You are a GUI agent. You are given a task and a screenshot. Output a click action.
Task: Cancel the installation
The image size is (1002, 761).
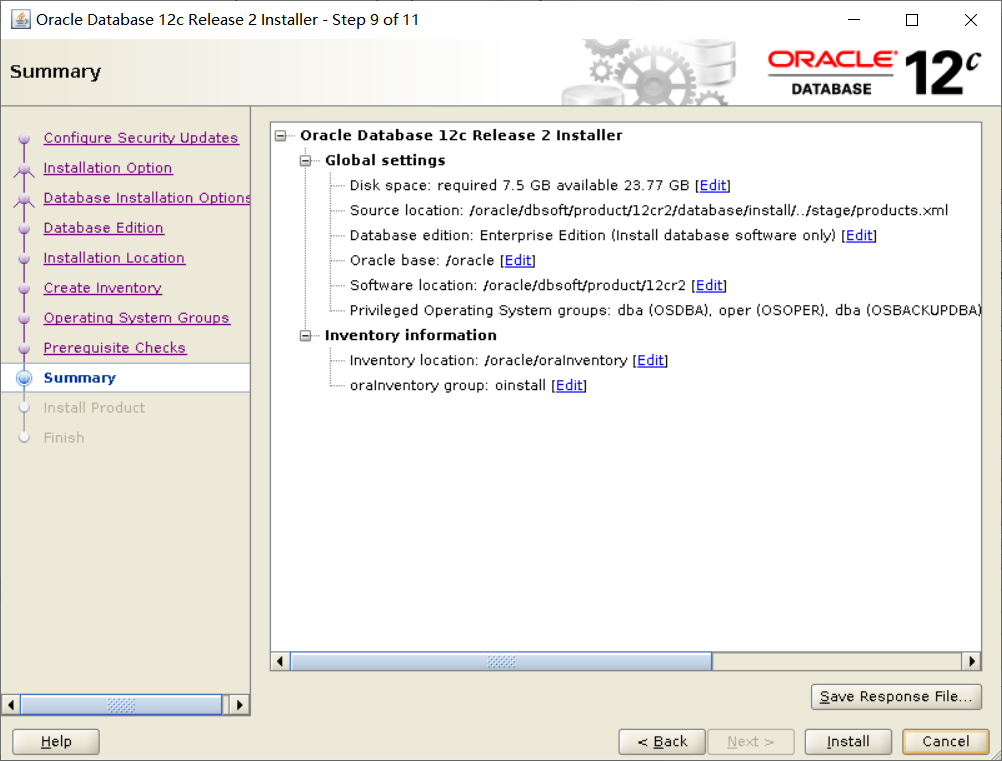(945, 741)
